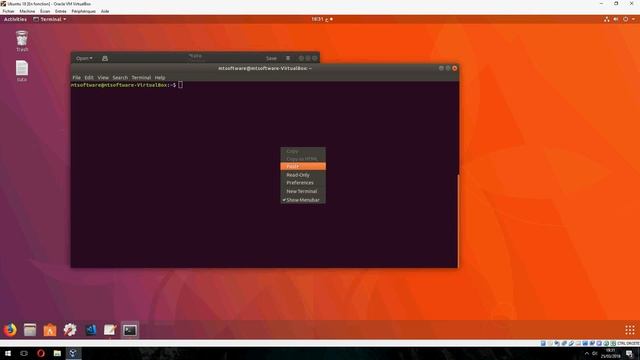640x360 pixels.
Task: Open Windows Task View icon
Action: (x=24, y=353)
